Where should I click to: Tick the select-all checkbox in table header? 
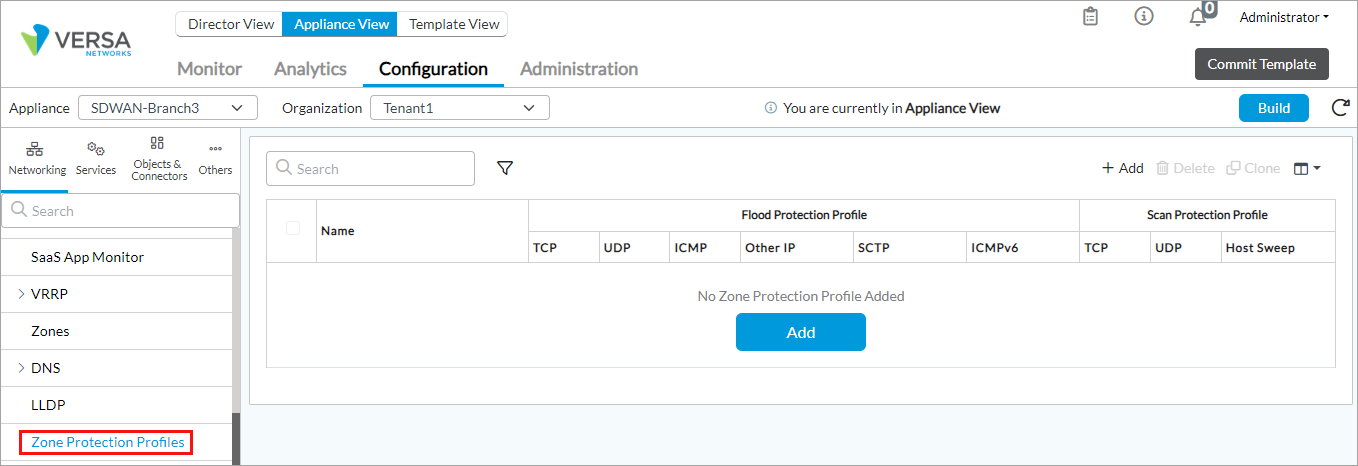click(x=293, y=228)
